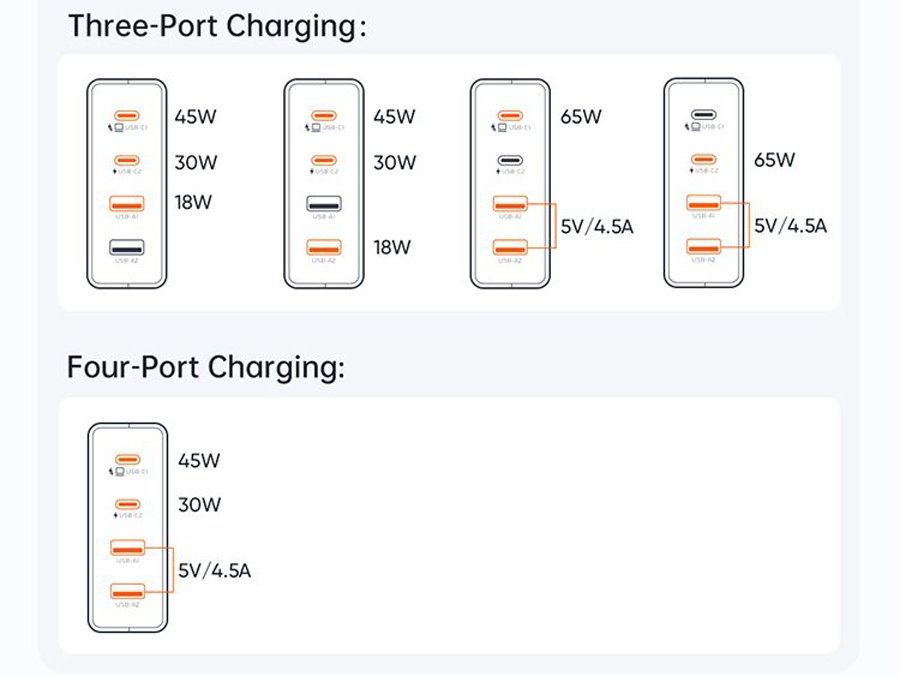Screen dimensions: 900x676
Task: Select the 65W label next to fourth charger
Action: pos(775,160)
